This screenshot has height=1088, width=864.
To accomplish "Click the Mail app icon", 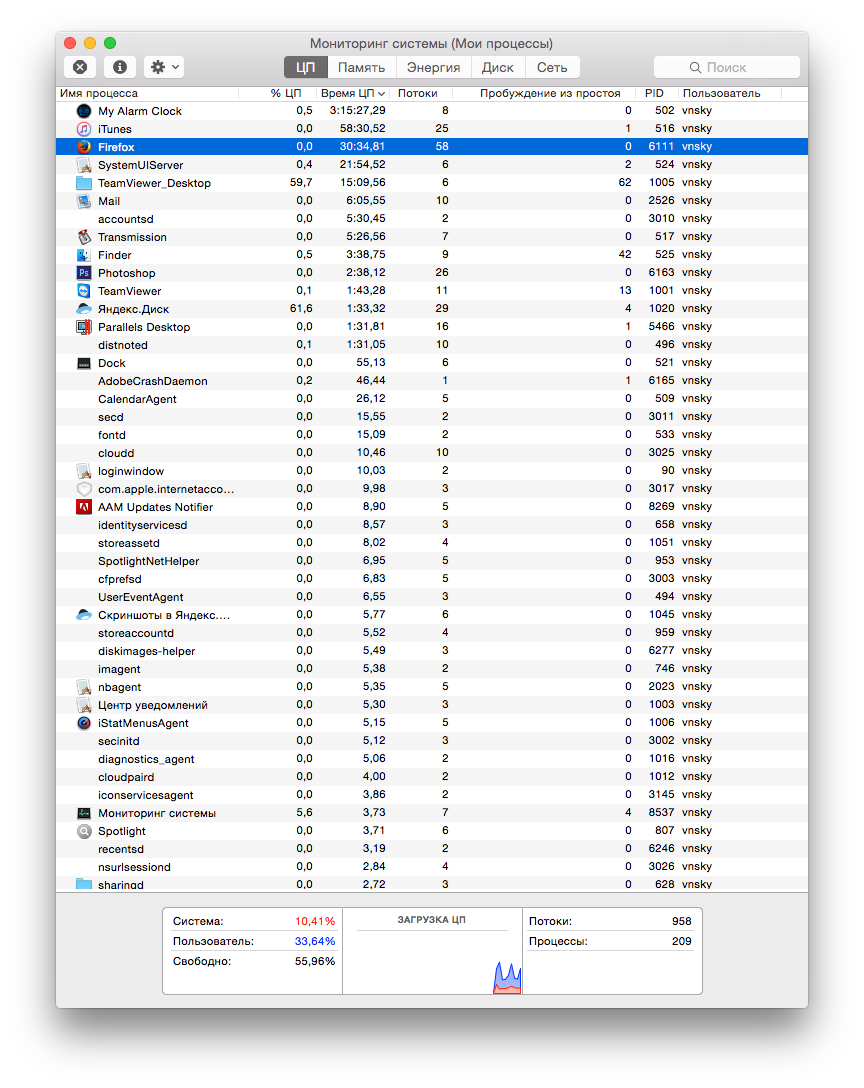I will point(84,201).
